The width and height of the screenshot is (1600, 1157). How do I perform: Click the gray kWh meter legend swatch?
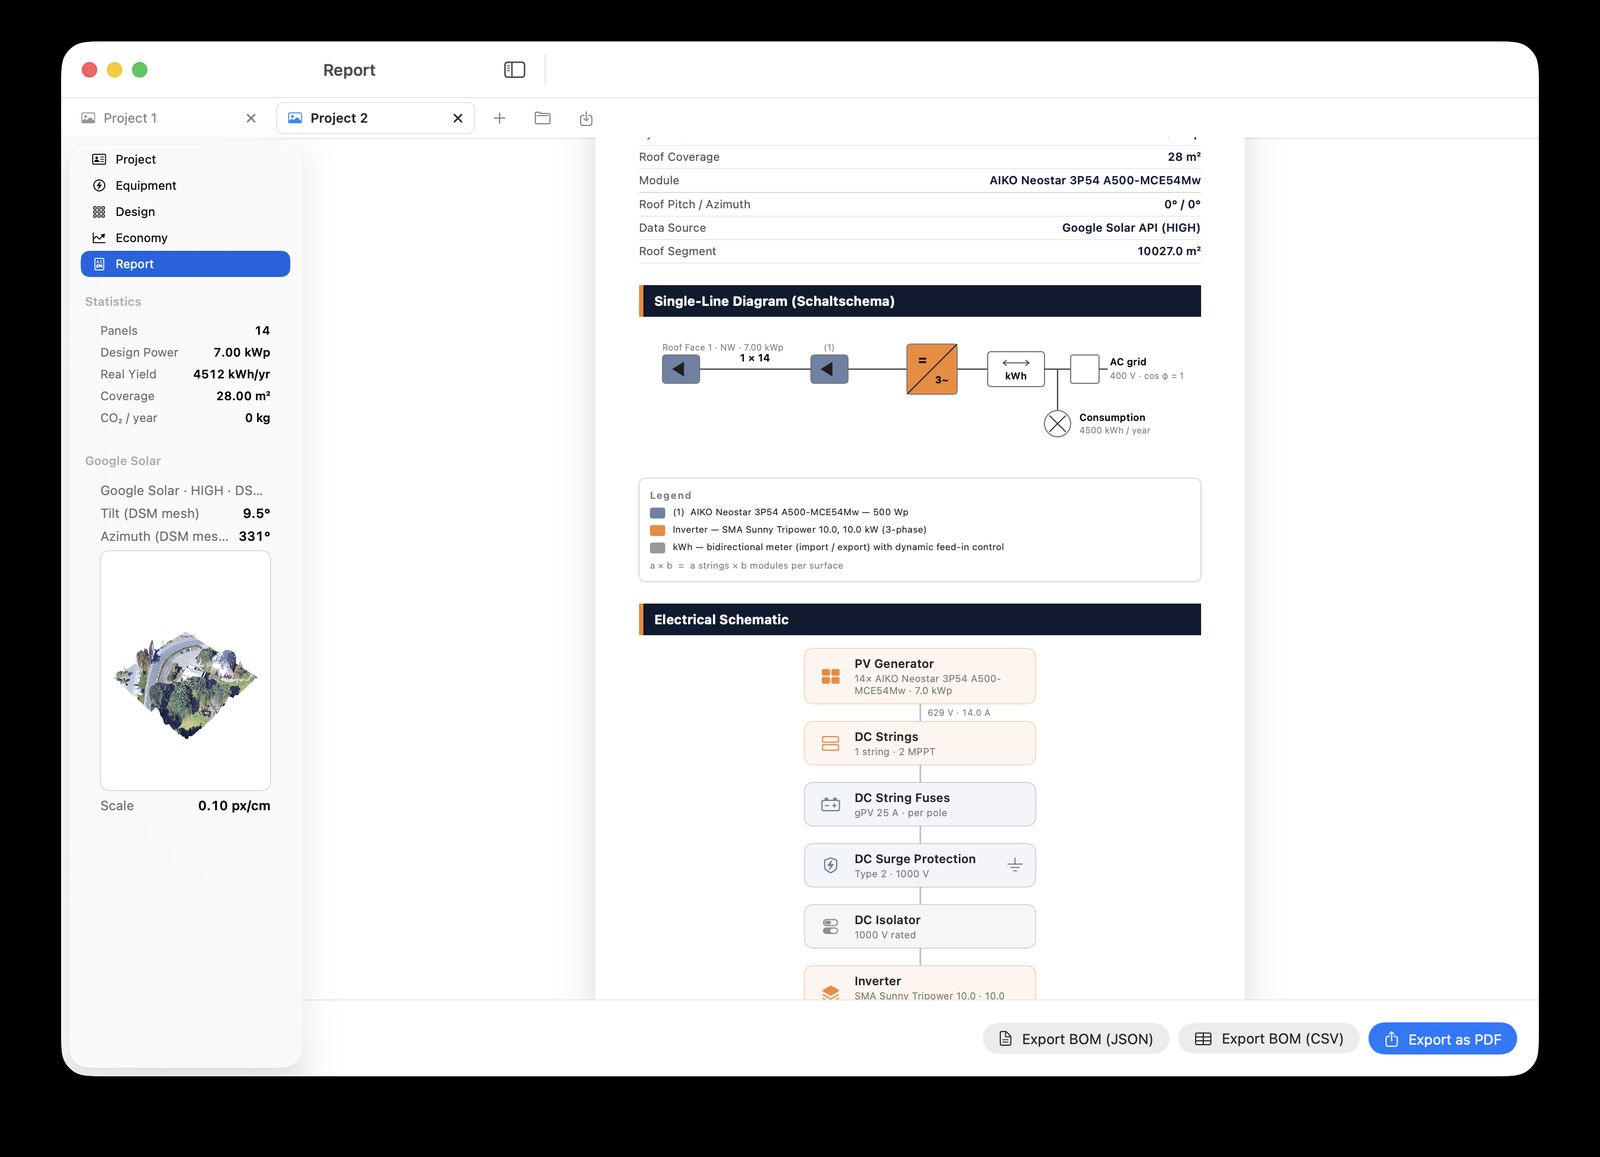(x=657, y=548)
